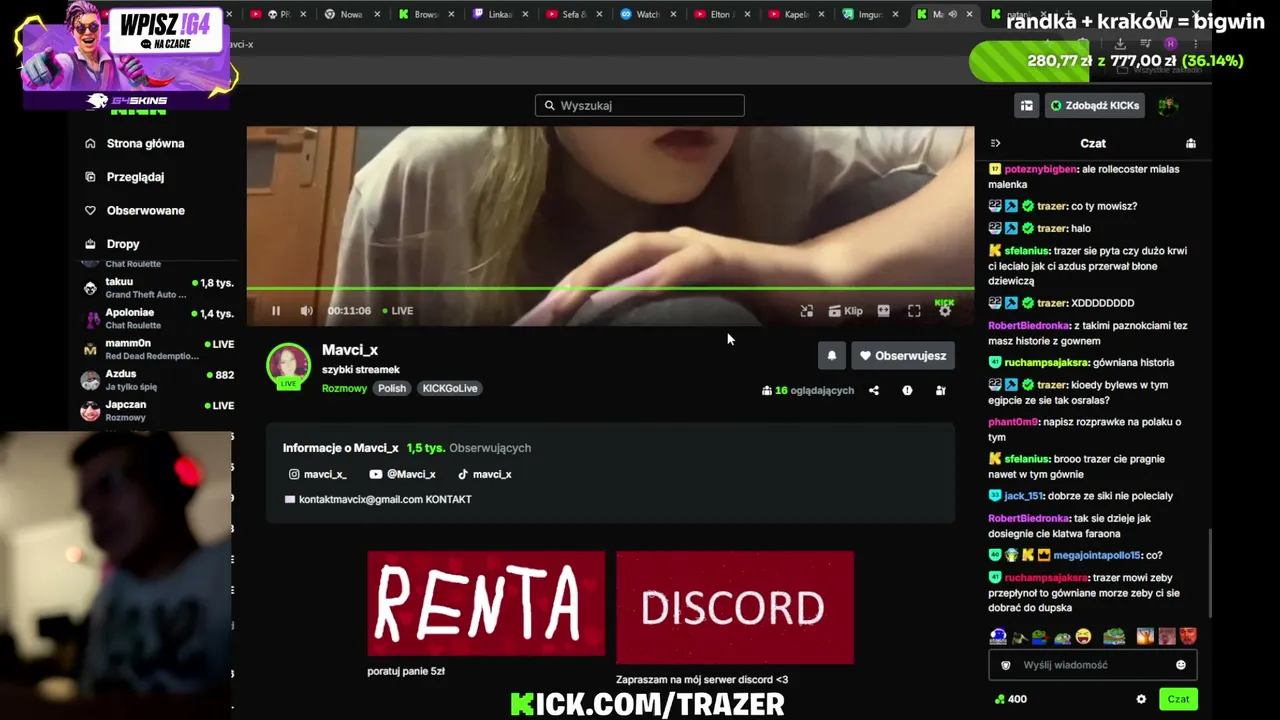Click the kontaktmavcix@gmail.com contact link
The height and width of the screenshot is (720, 1280).
click(x=378, y=499)
